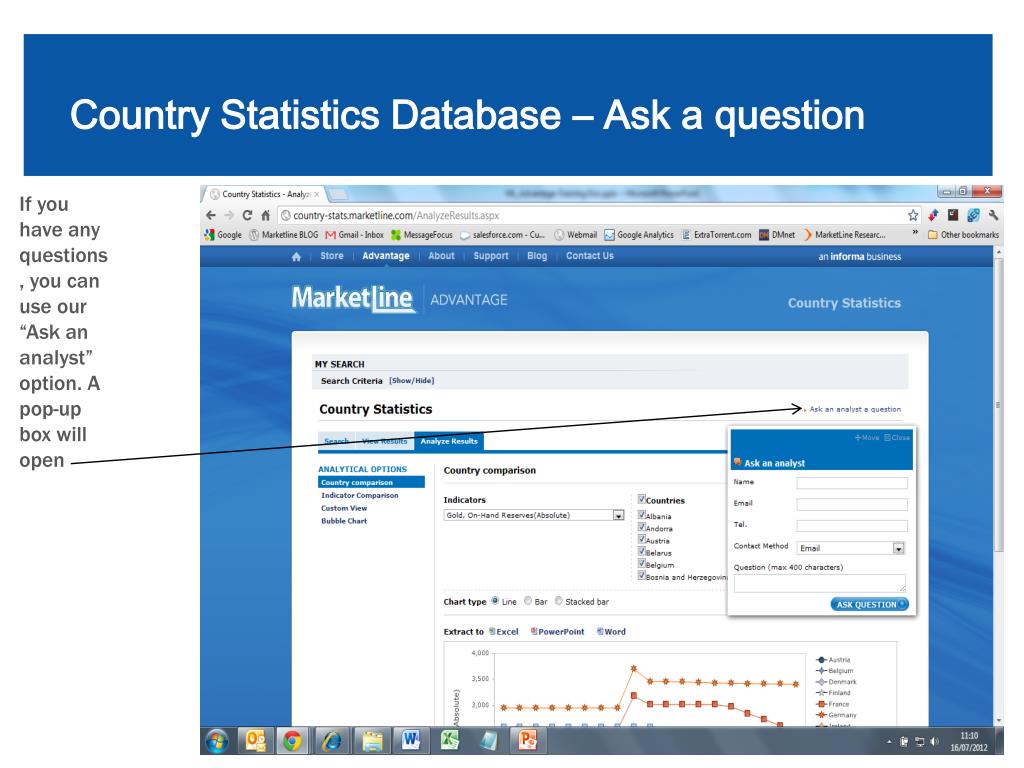Select Indicator Comparison option
The image size is (1024, 768).
click(360, 496)
